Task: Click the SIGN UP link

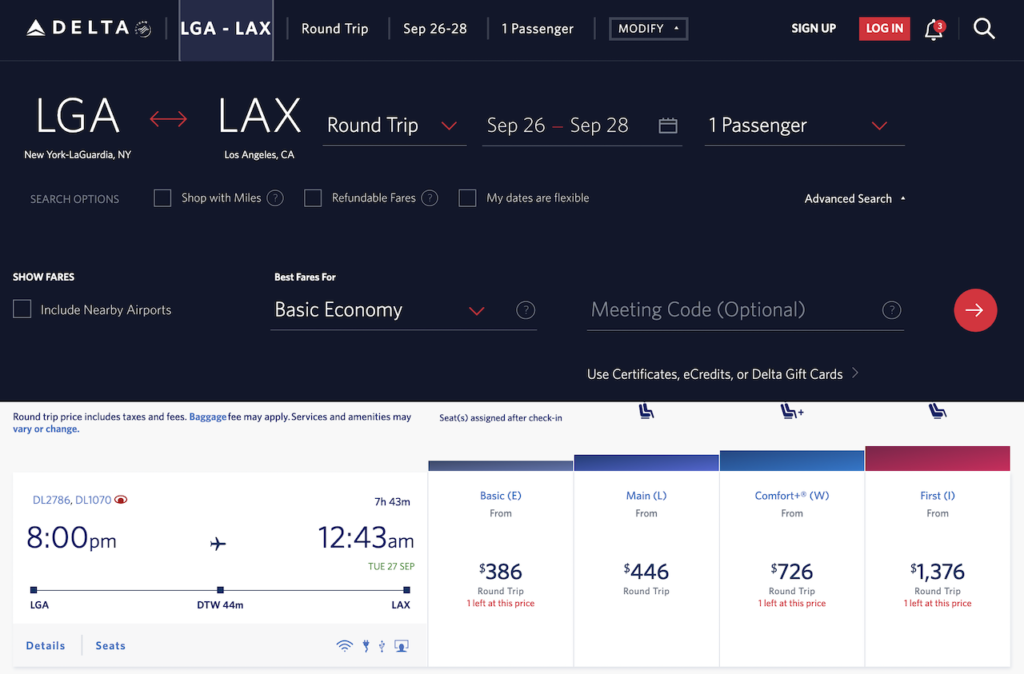Action: (x=813, y=29)
